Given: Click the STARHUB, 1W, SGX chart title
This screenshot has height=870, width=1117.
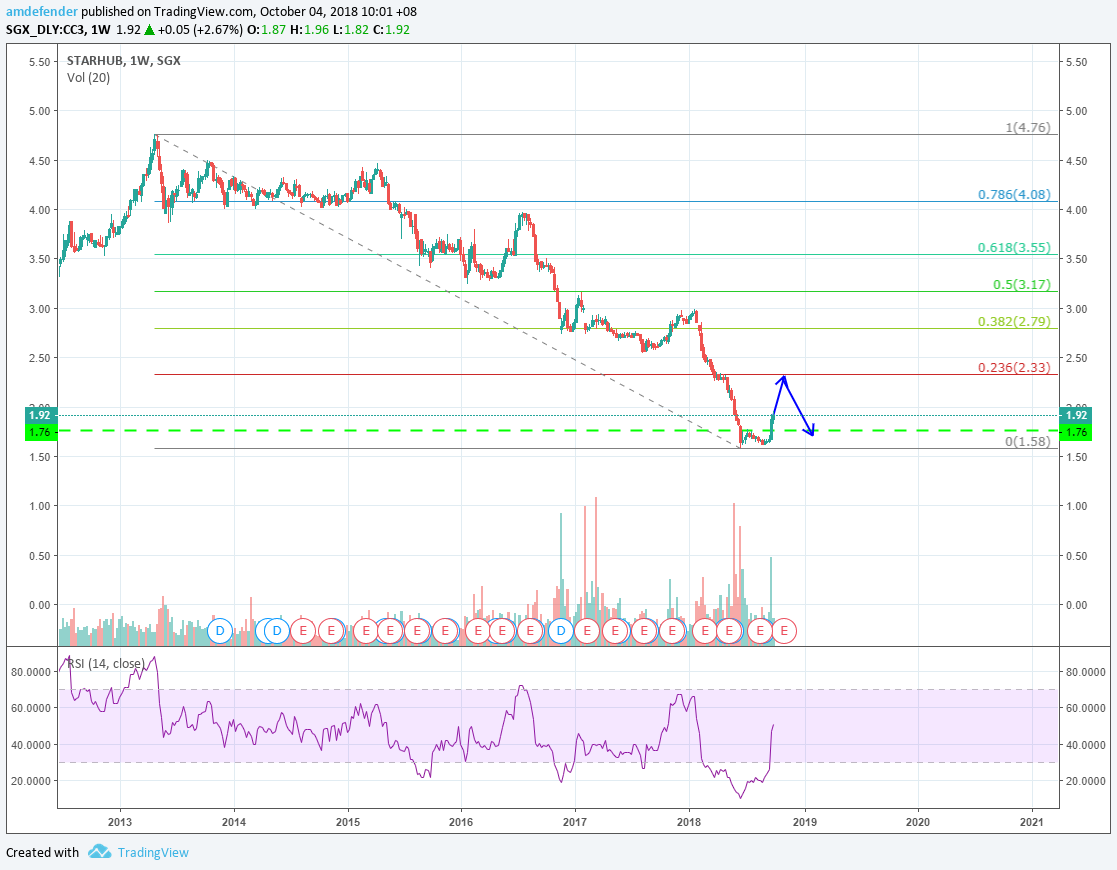Looking at the screenshot, I should point(123,60).
